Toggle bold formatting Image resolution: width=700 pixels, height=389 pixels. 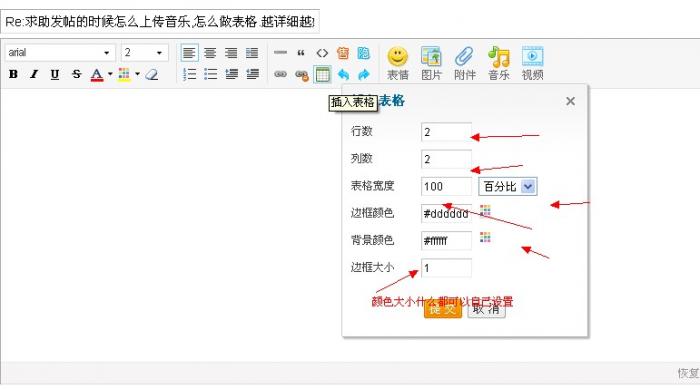[13, 74]
